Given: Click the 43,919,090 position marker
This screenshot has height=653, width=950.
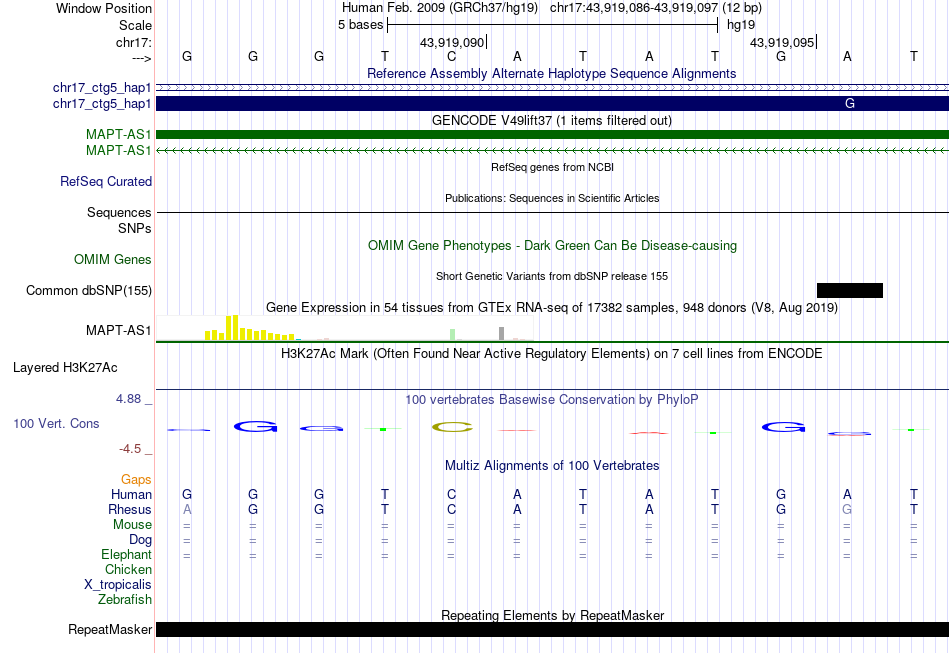Looking at the screenshot, I should (x=453, y=42).
